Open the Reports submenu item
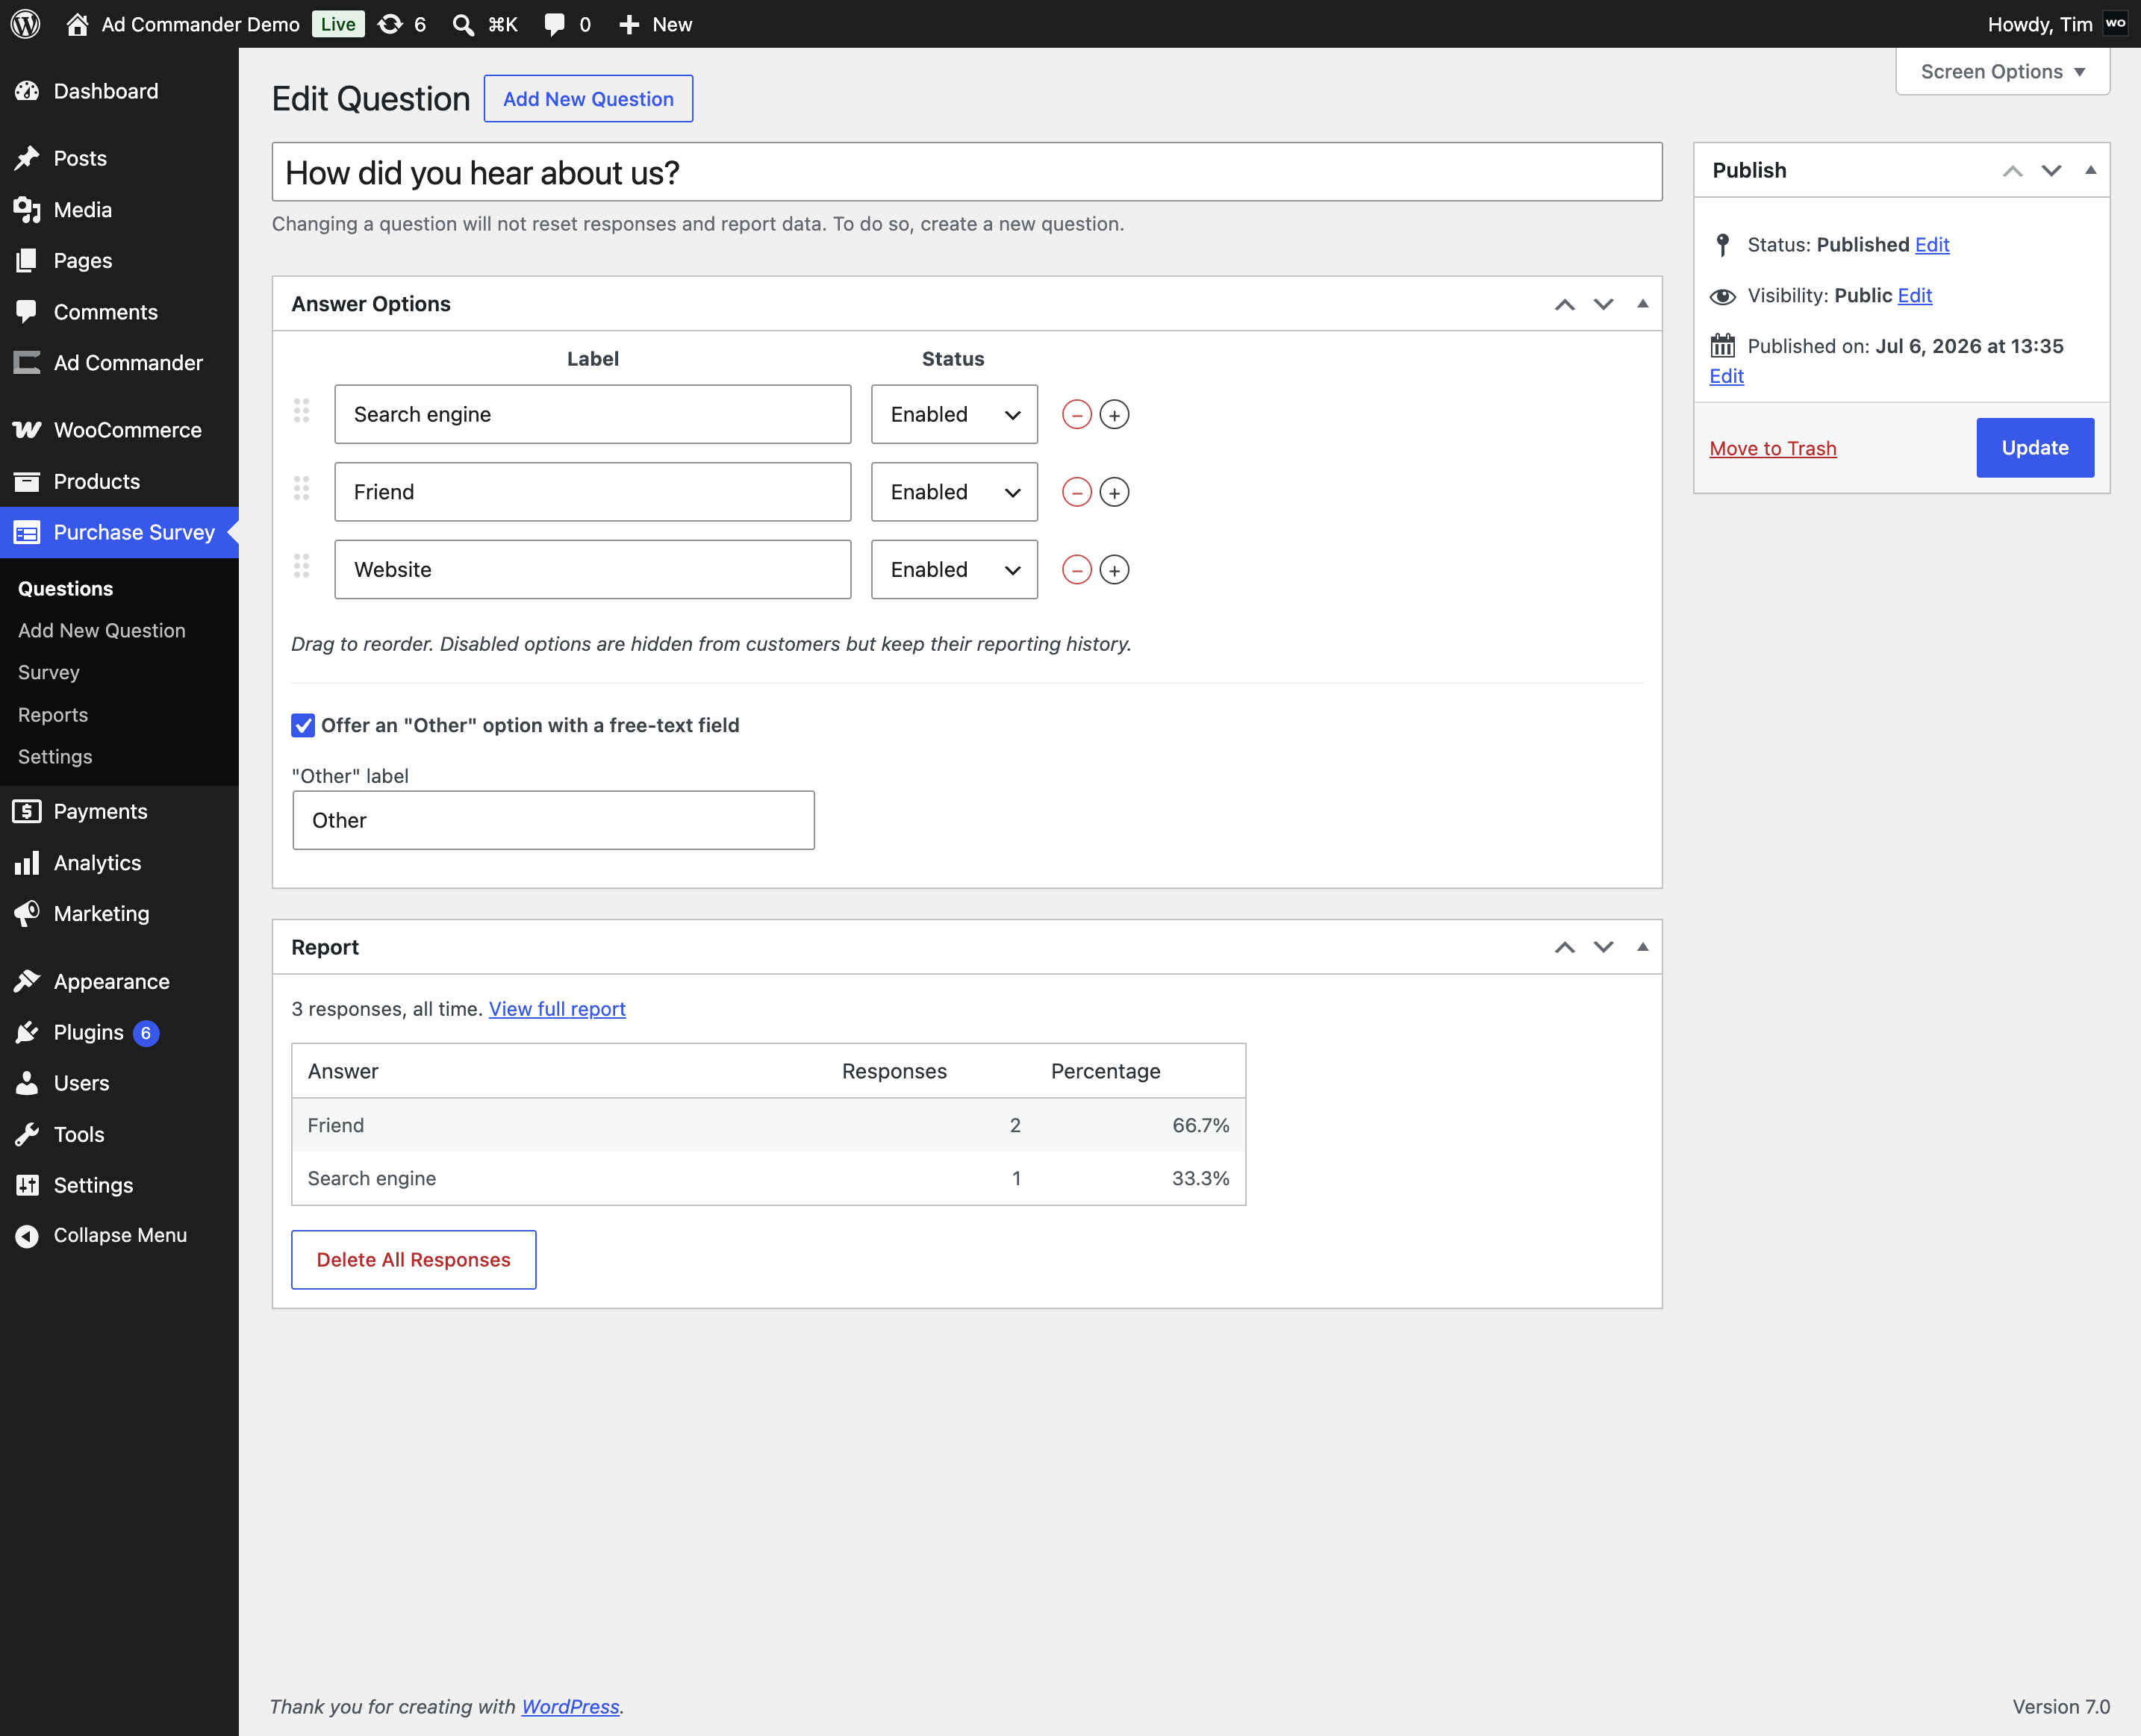Screen dimensions: 2141x1736 click(x=52, y=714)
